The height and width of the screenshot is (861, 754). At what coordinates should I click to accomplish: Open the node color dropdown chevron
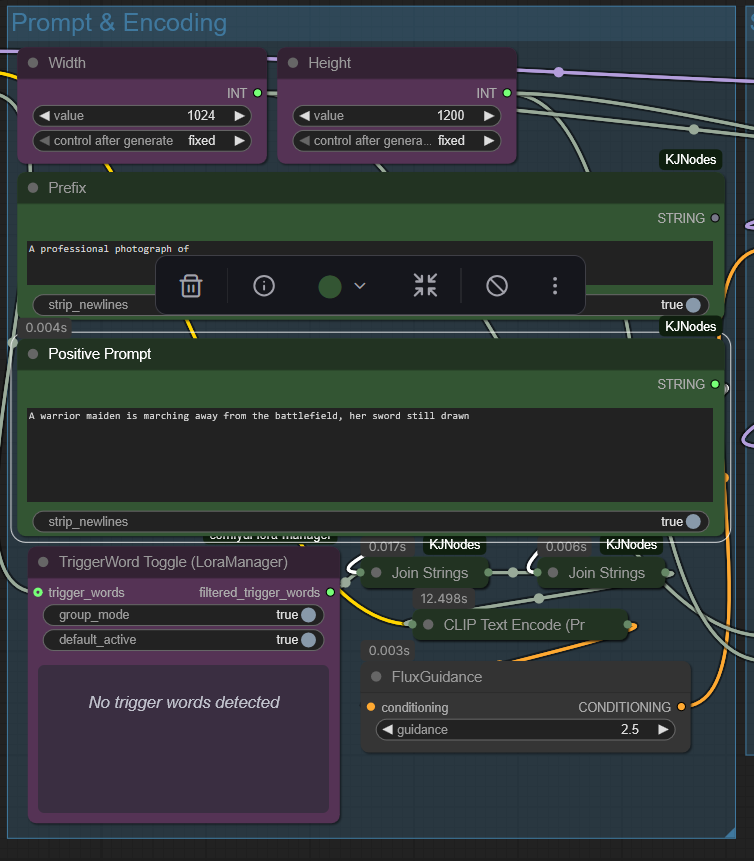click(360, 286)
